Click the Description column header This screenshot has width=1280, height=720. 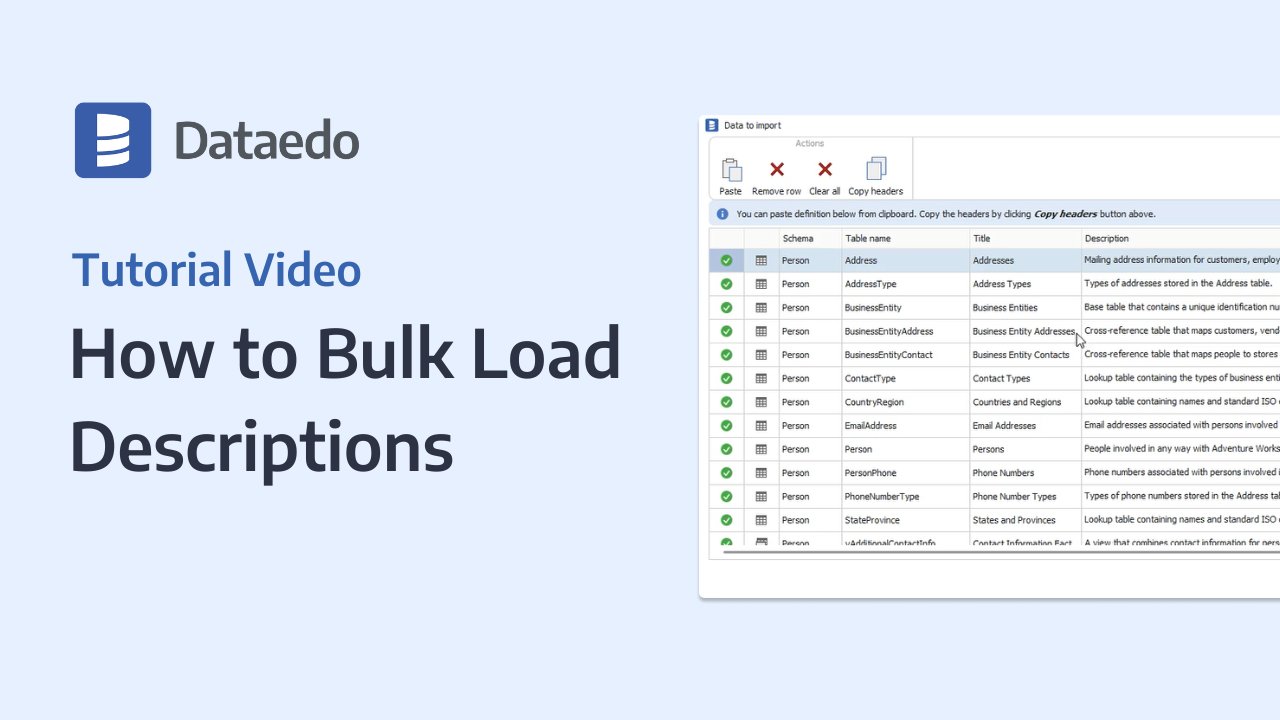click(1106, 239)
